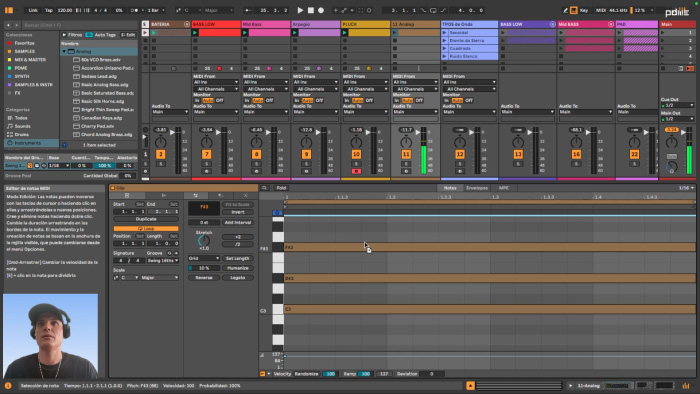Screen dimensions: 700x394
Task: Toggle track activator 22 on PAD track
Action: click(x=634, y=154)
